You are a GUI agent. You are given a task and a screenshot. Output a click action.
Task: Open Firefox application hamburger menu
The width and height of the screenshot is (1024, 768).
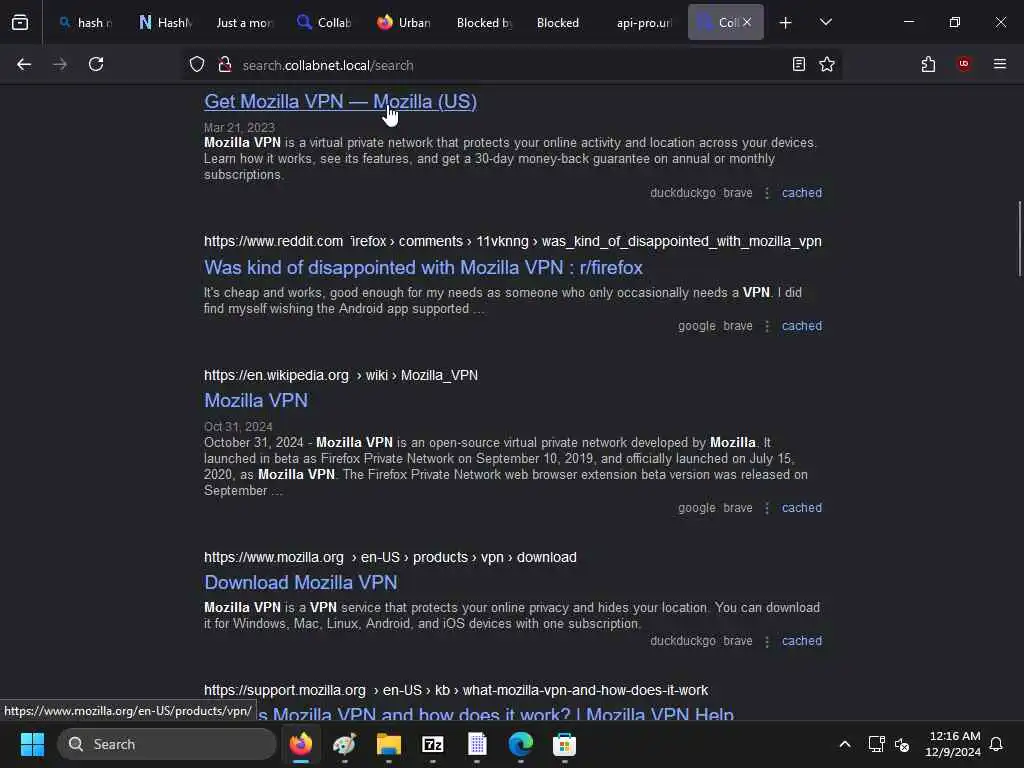[999, 64]
